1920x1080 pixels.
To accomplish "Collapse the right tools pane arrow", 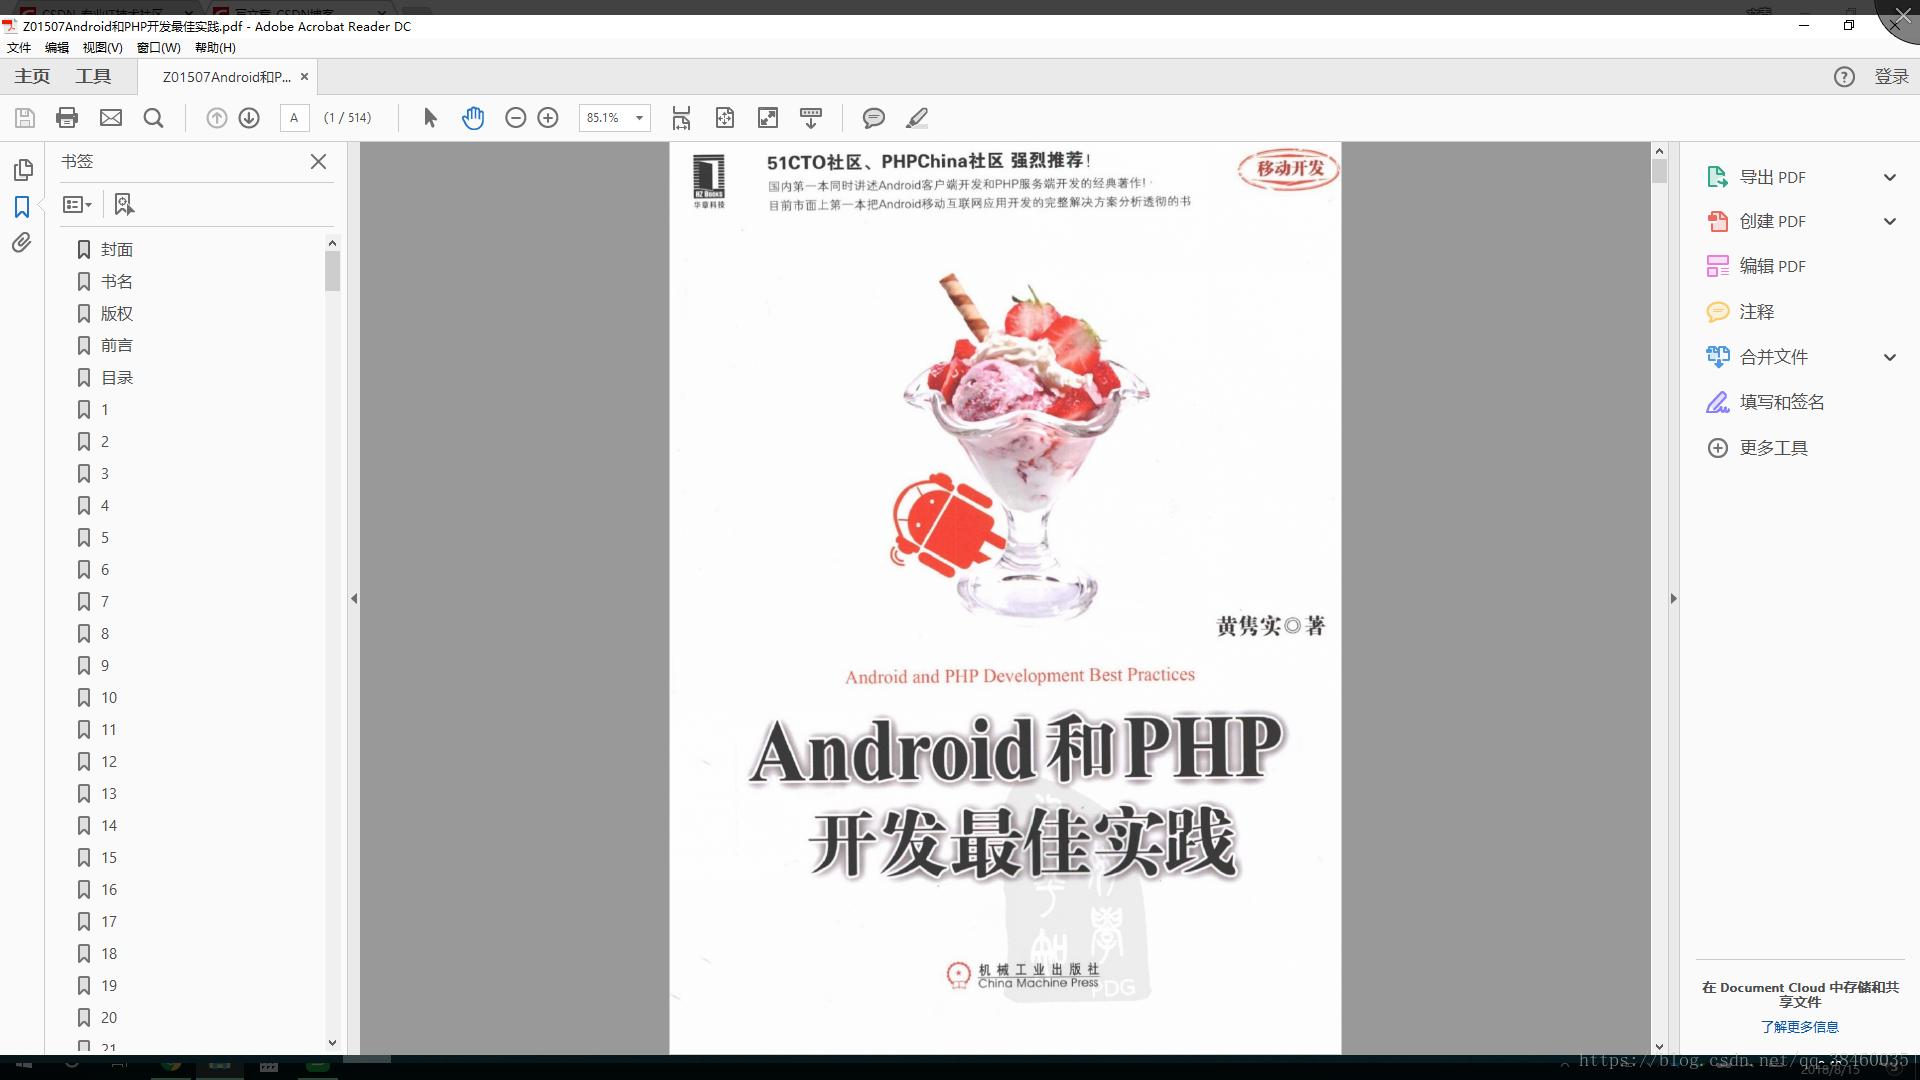I will click(1673, 598).
